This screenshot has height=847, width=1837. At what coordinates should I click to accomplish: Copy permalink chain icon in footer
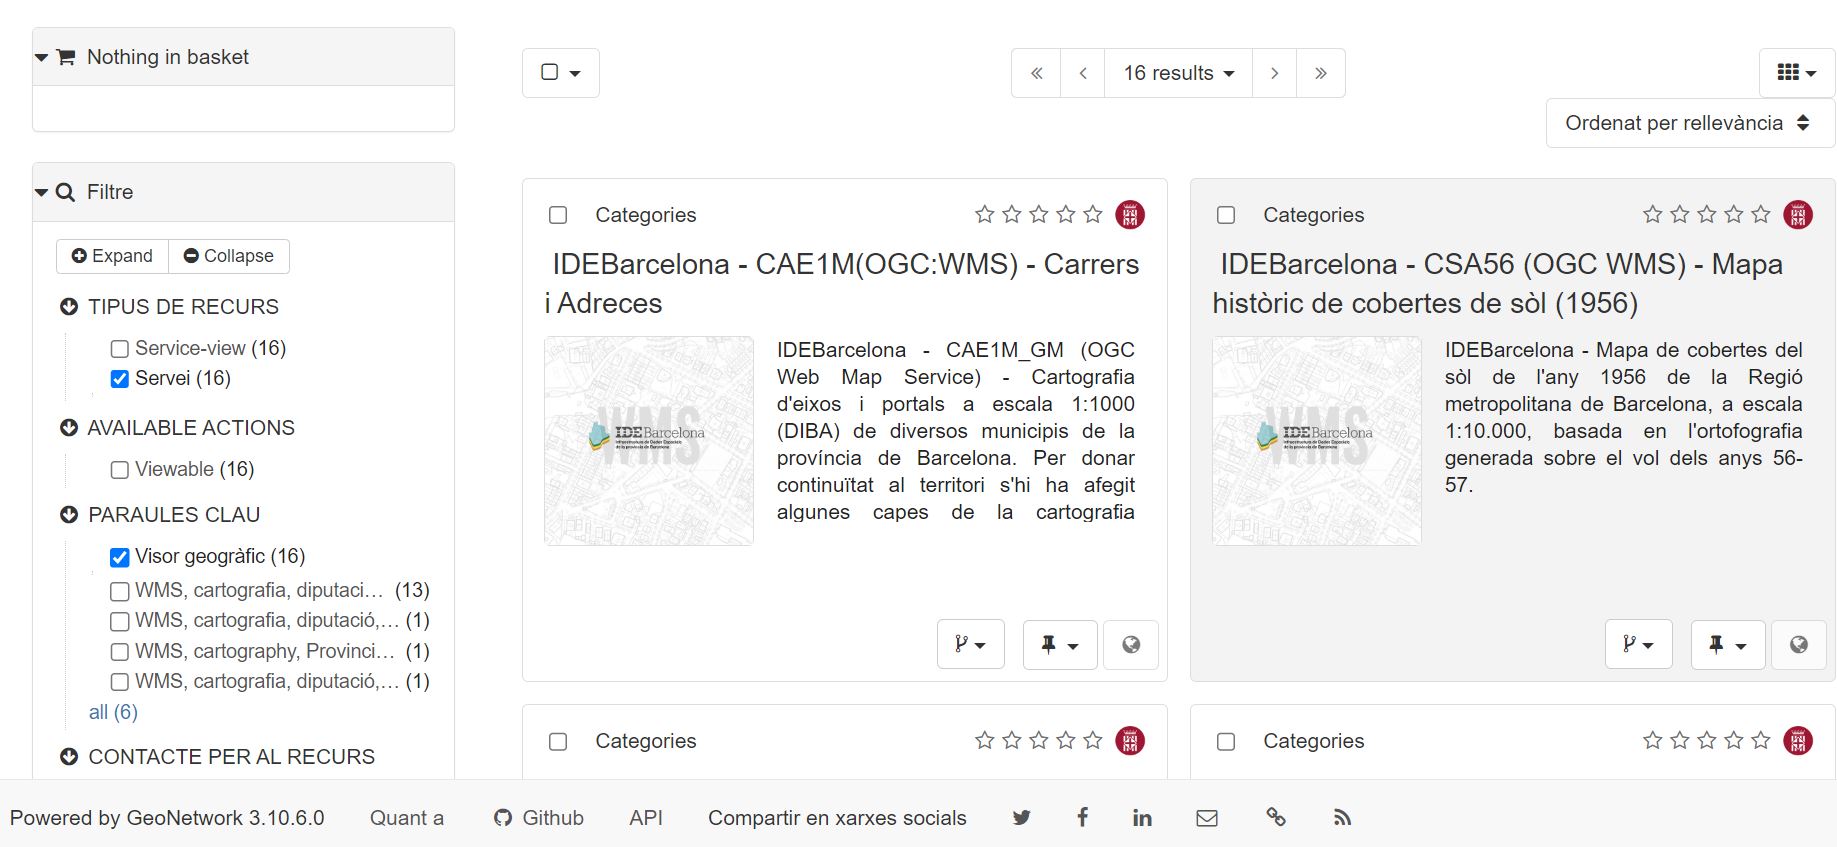(x=1276, y=817)
